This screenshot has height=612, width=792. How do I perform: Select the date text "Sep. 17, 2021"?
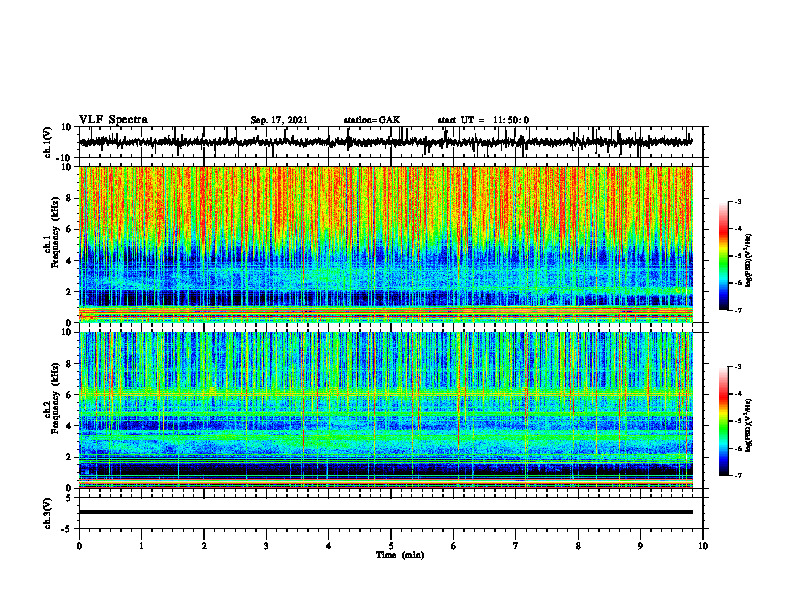pyautogui.click(x=279, y=120)
